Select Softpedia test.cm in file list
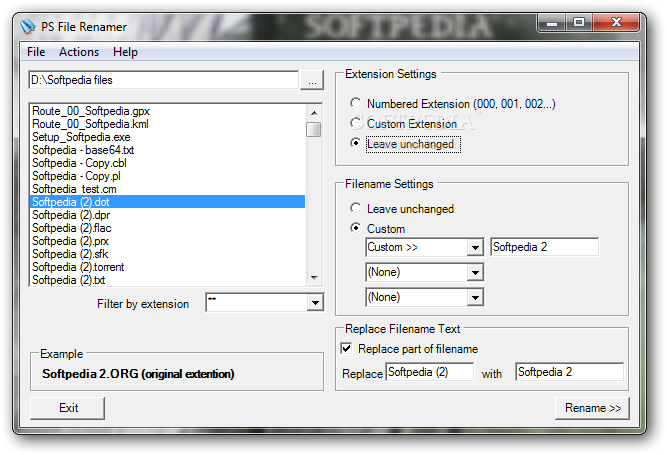The height and width of the screenshot is (455, 667). coord(168,189)
